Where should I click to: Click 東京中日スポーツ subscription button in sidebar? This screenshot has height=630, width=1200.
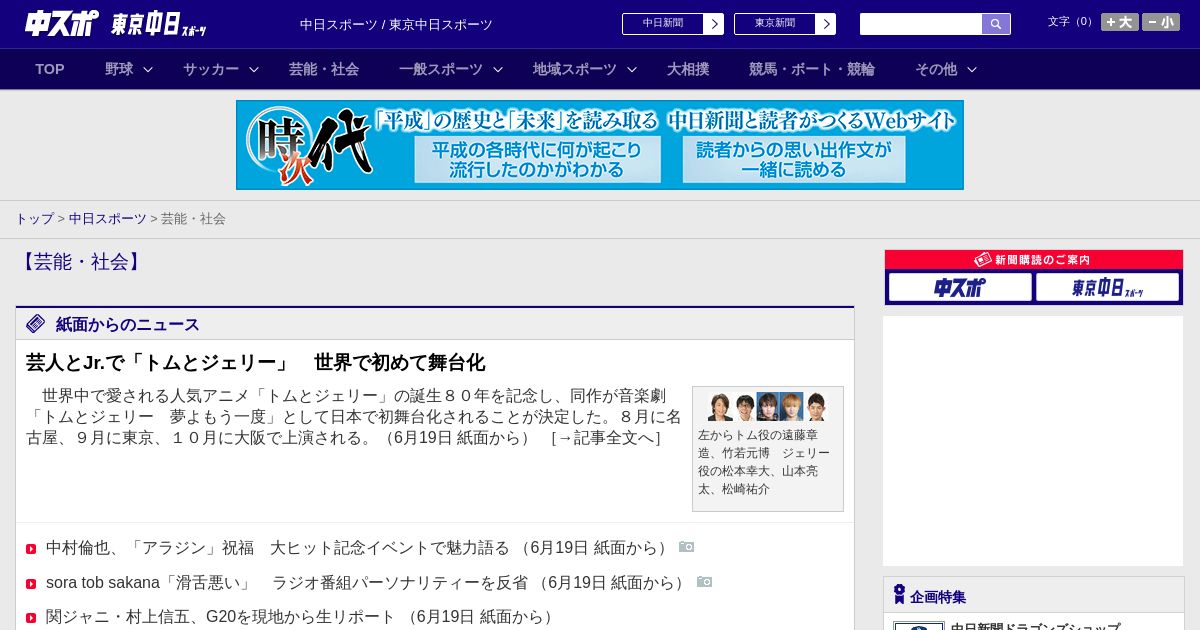point(1108,287)
